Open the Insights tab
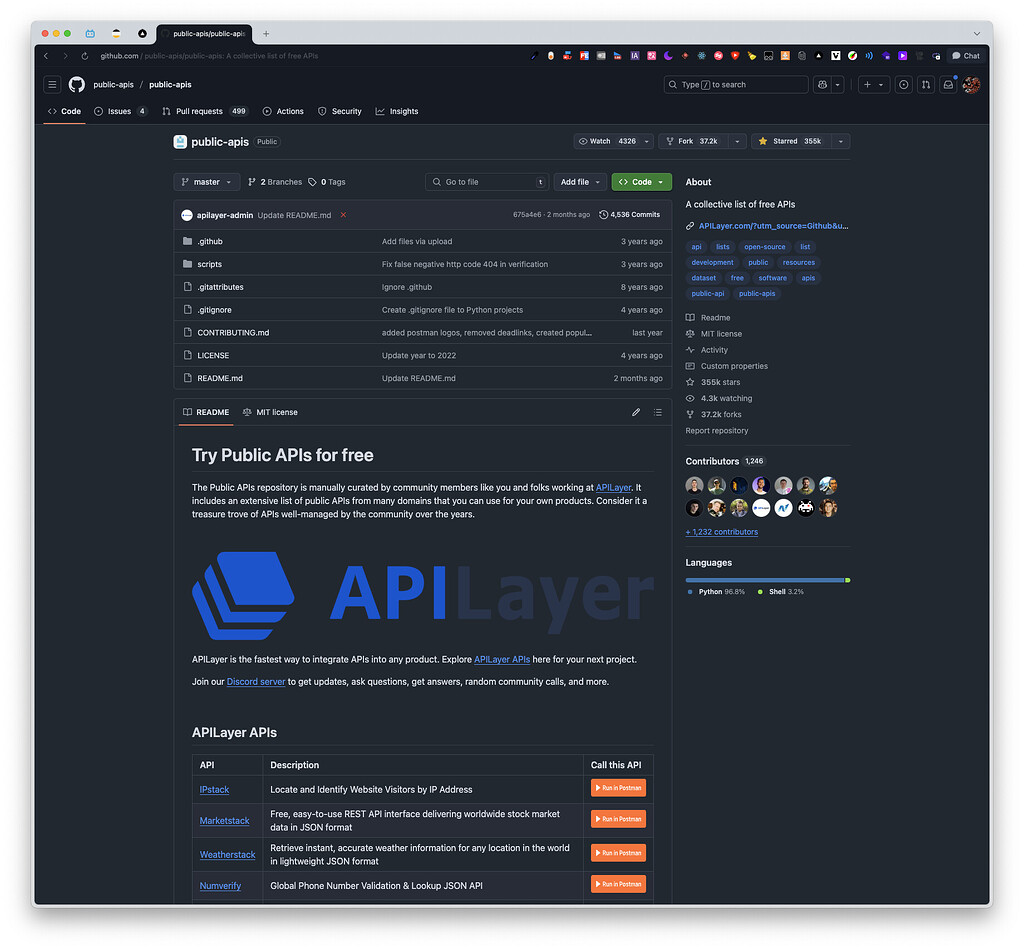Screen dimensions: 1024x949 click(397, 112)
